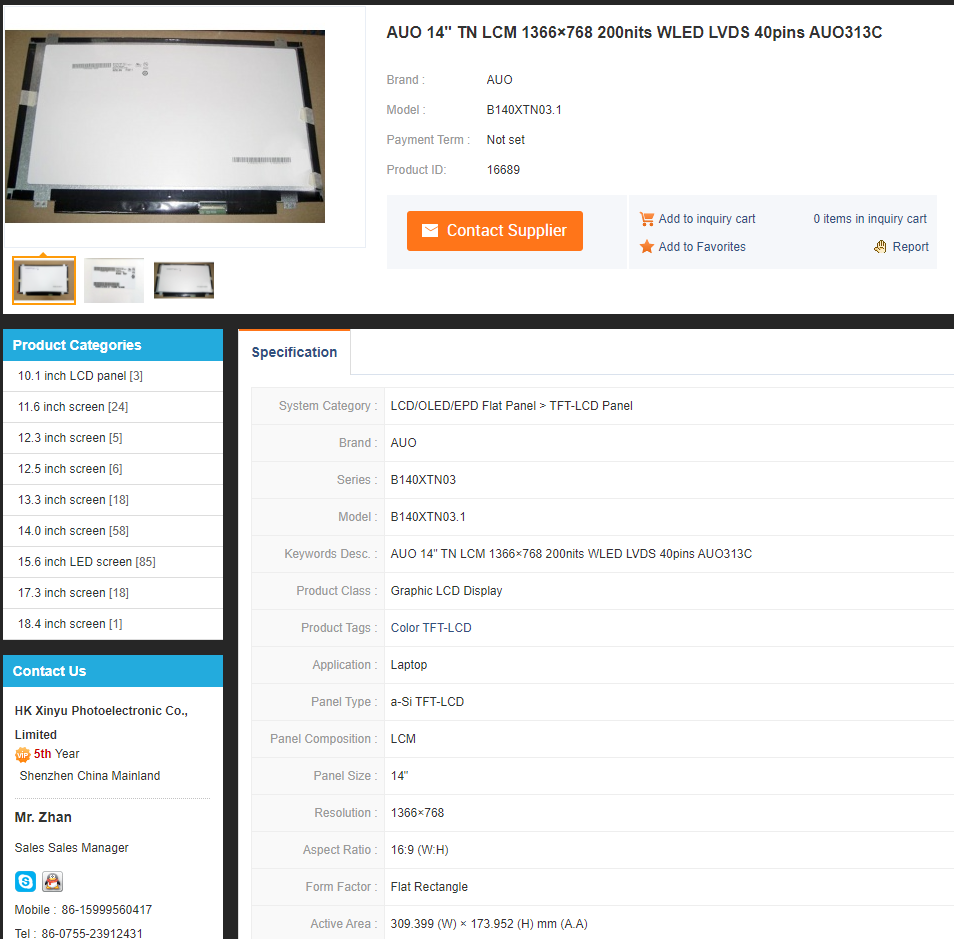Click the Report link
This screenshot has width=954, height=939.
click(x=910, y=246)
